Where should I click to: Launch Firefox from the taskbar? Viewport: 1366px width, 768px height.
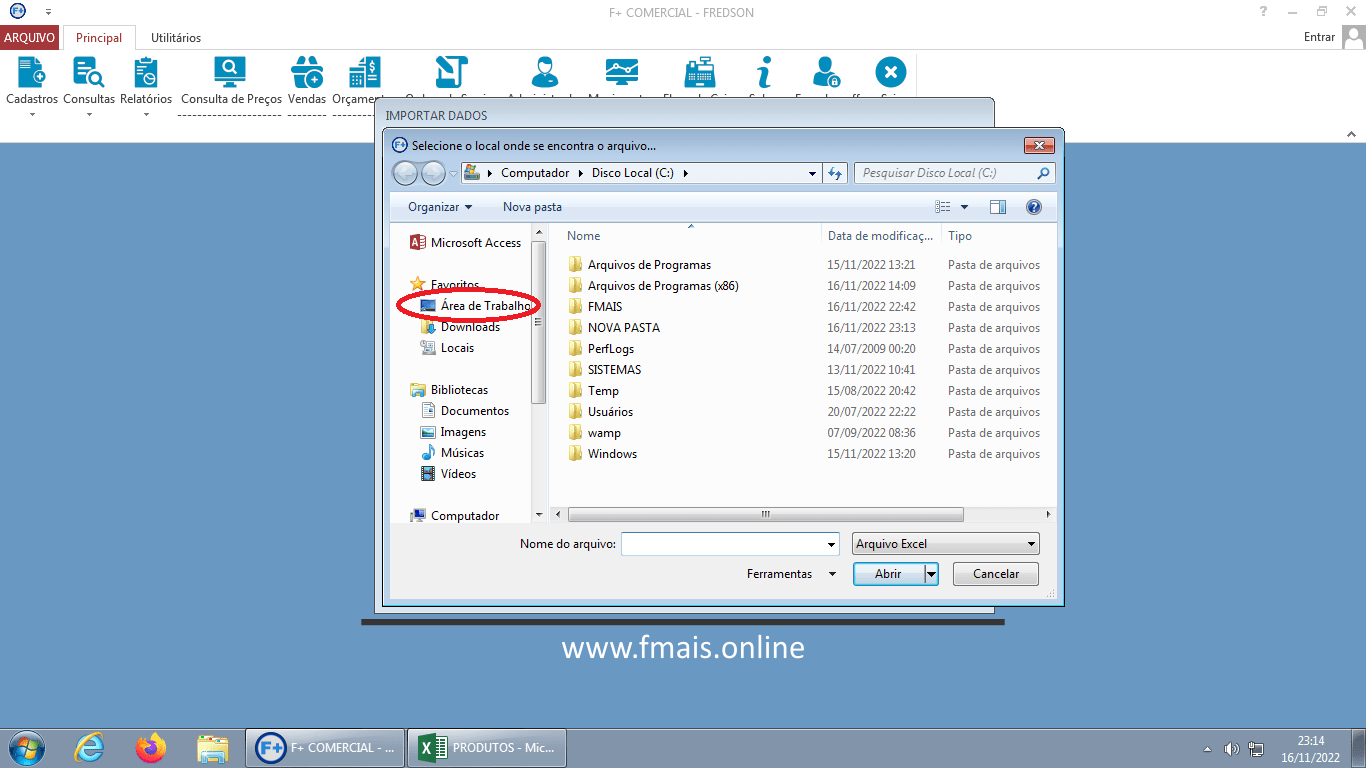pos(151,747)
